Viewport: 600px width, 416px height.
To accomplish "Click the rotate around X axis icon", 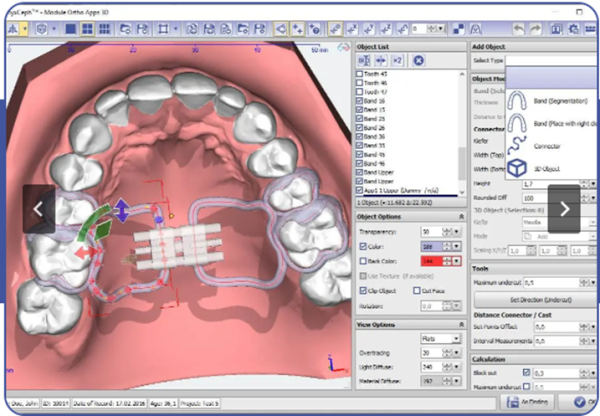I will pyautogui.click(x=352, y=29).
